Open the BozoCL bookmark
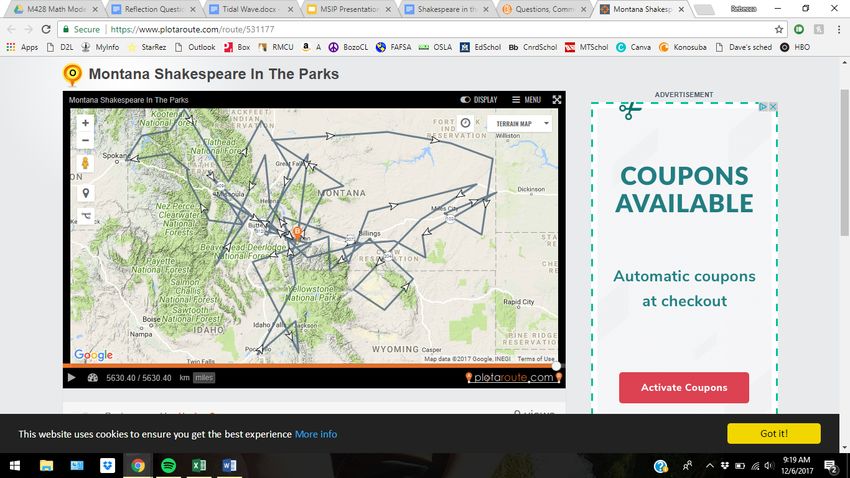Screen dimensions: 850x478 pos(349,47)
